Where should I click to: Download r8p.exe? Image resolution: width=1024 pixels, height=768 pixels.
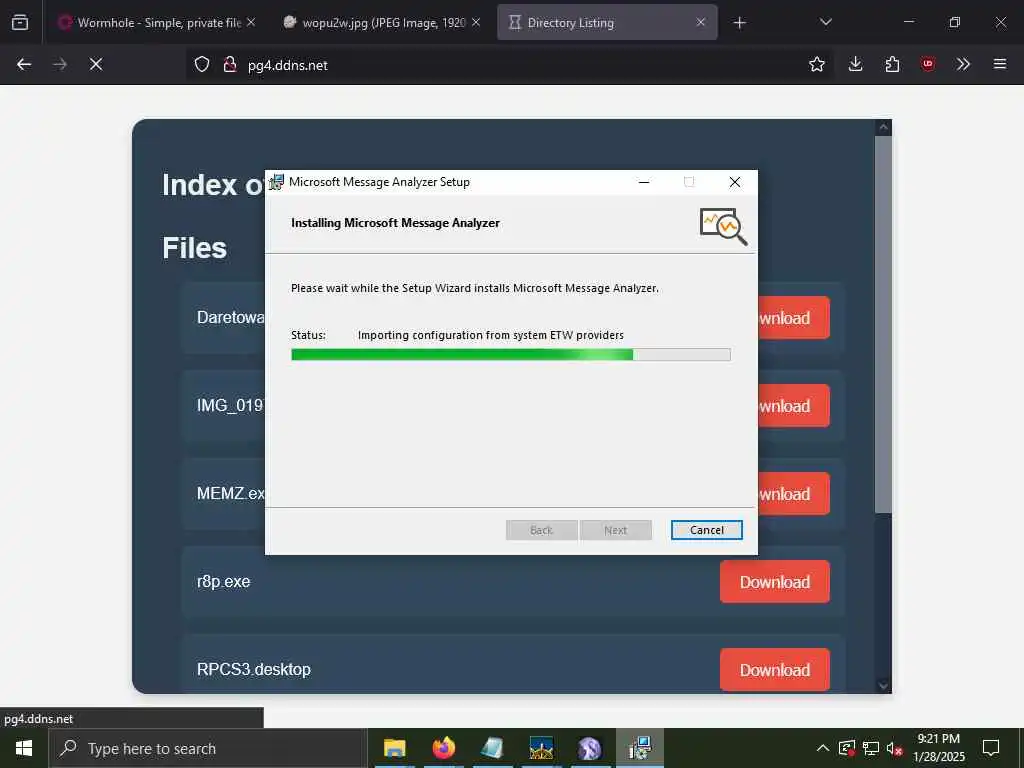[x=775, y=581]
